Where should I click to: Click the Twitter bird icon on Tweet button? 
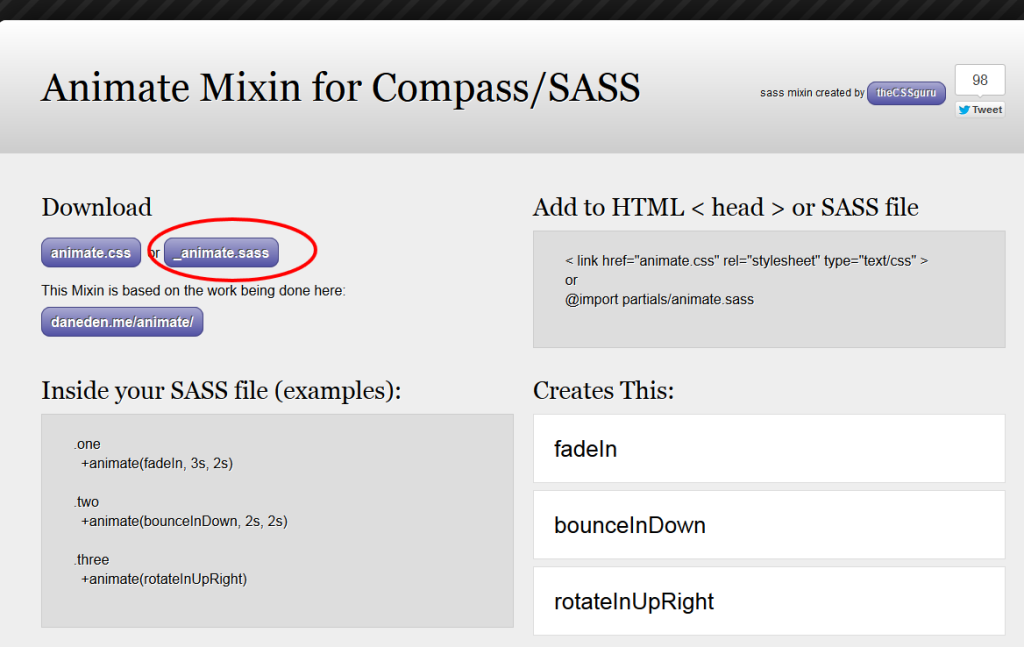[x=965, y=110]
